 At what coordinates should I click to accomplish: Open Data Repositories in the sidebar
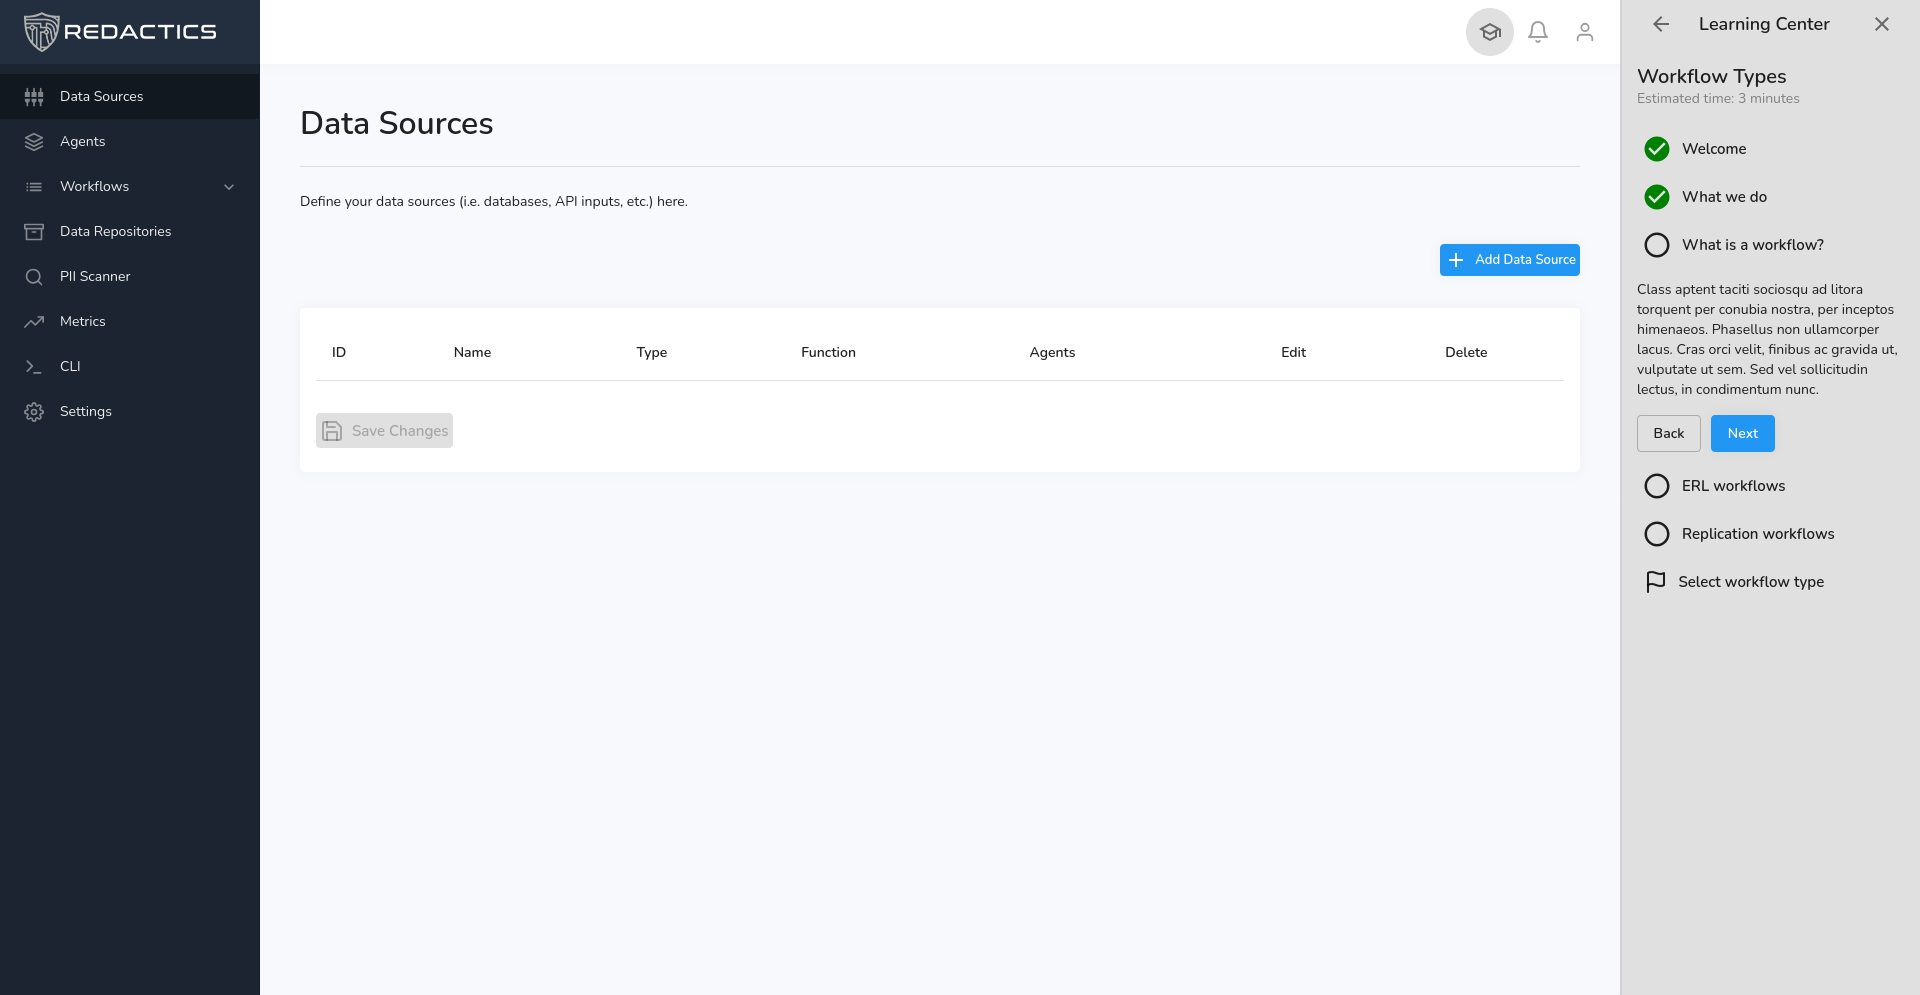pyautogui.click(x=115, y=232)
